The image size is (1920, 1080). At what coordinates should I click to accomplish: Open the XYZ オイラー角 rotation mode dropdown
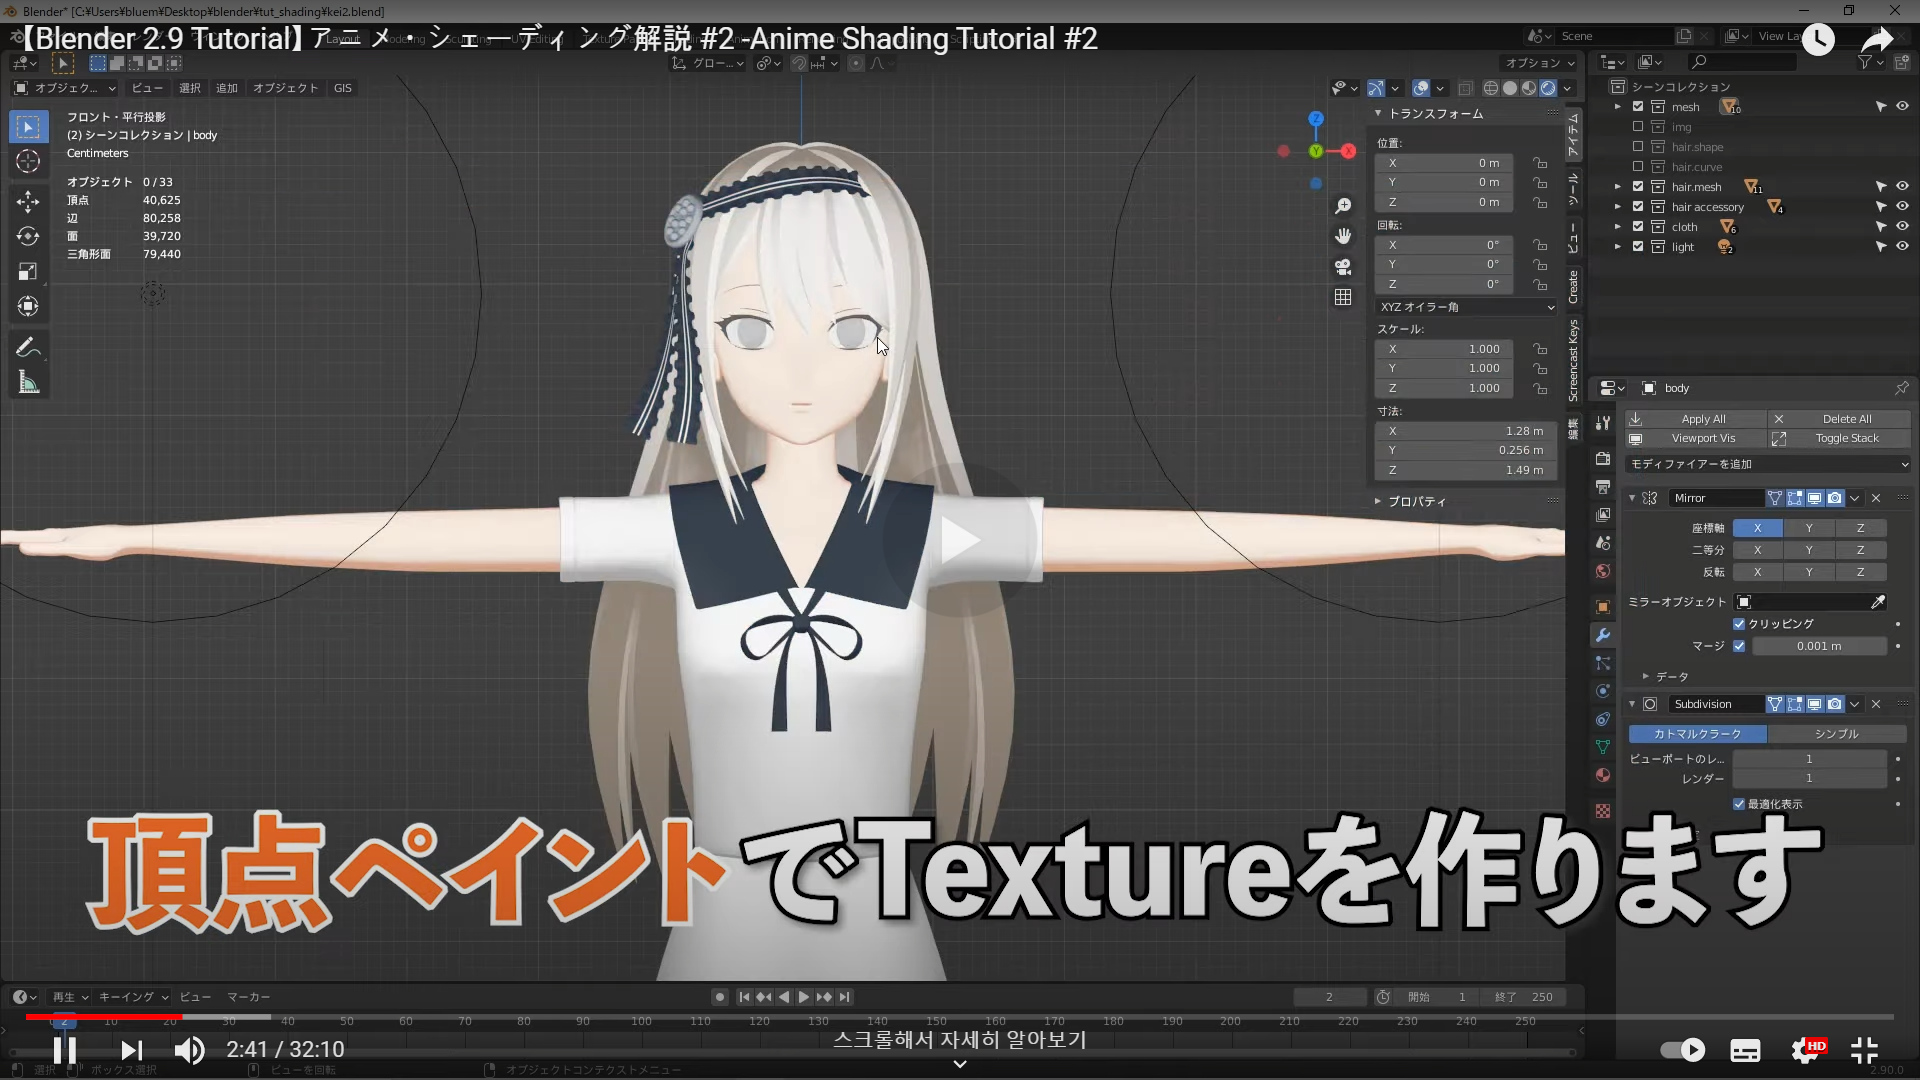(x=1466, y=307)
